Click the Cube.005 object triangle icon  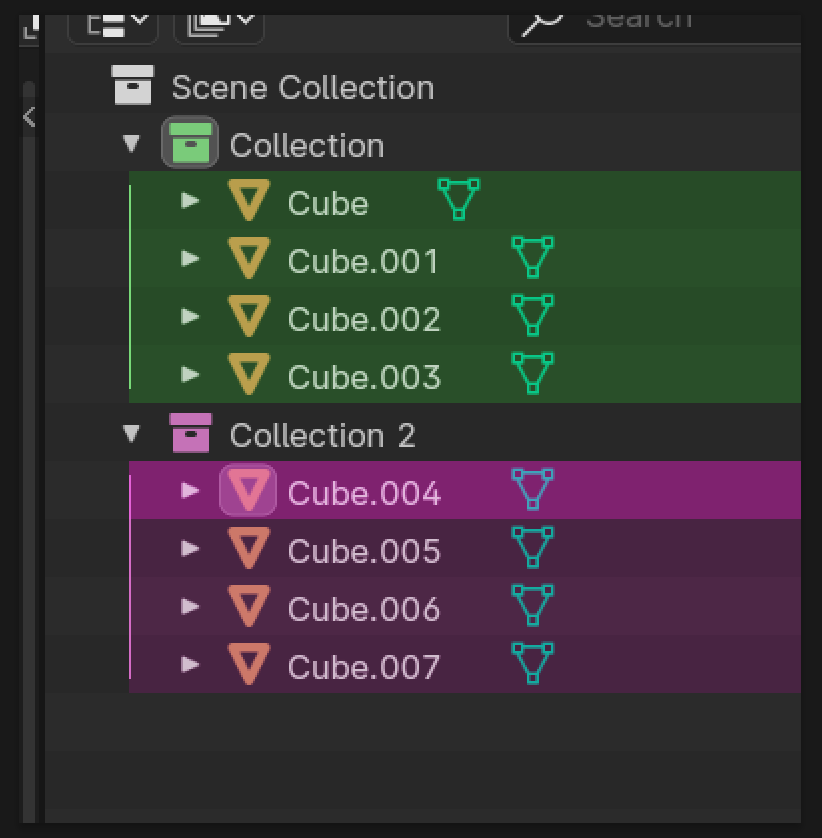point(249,548)
